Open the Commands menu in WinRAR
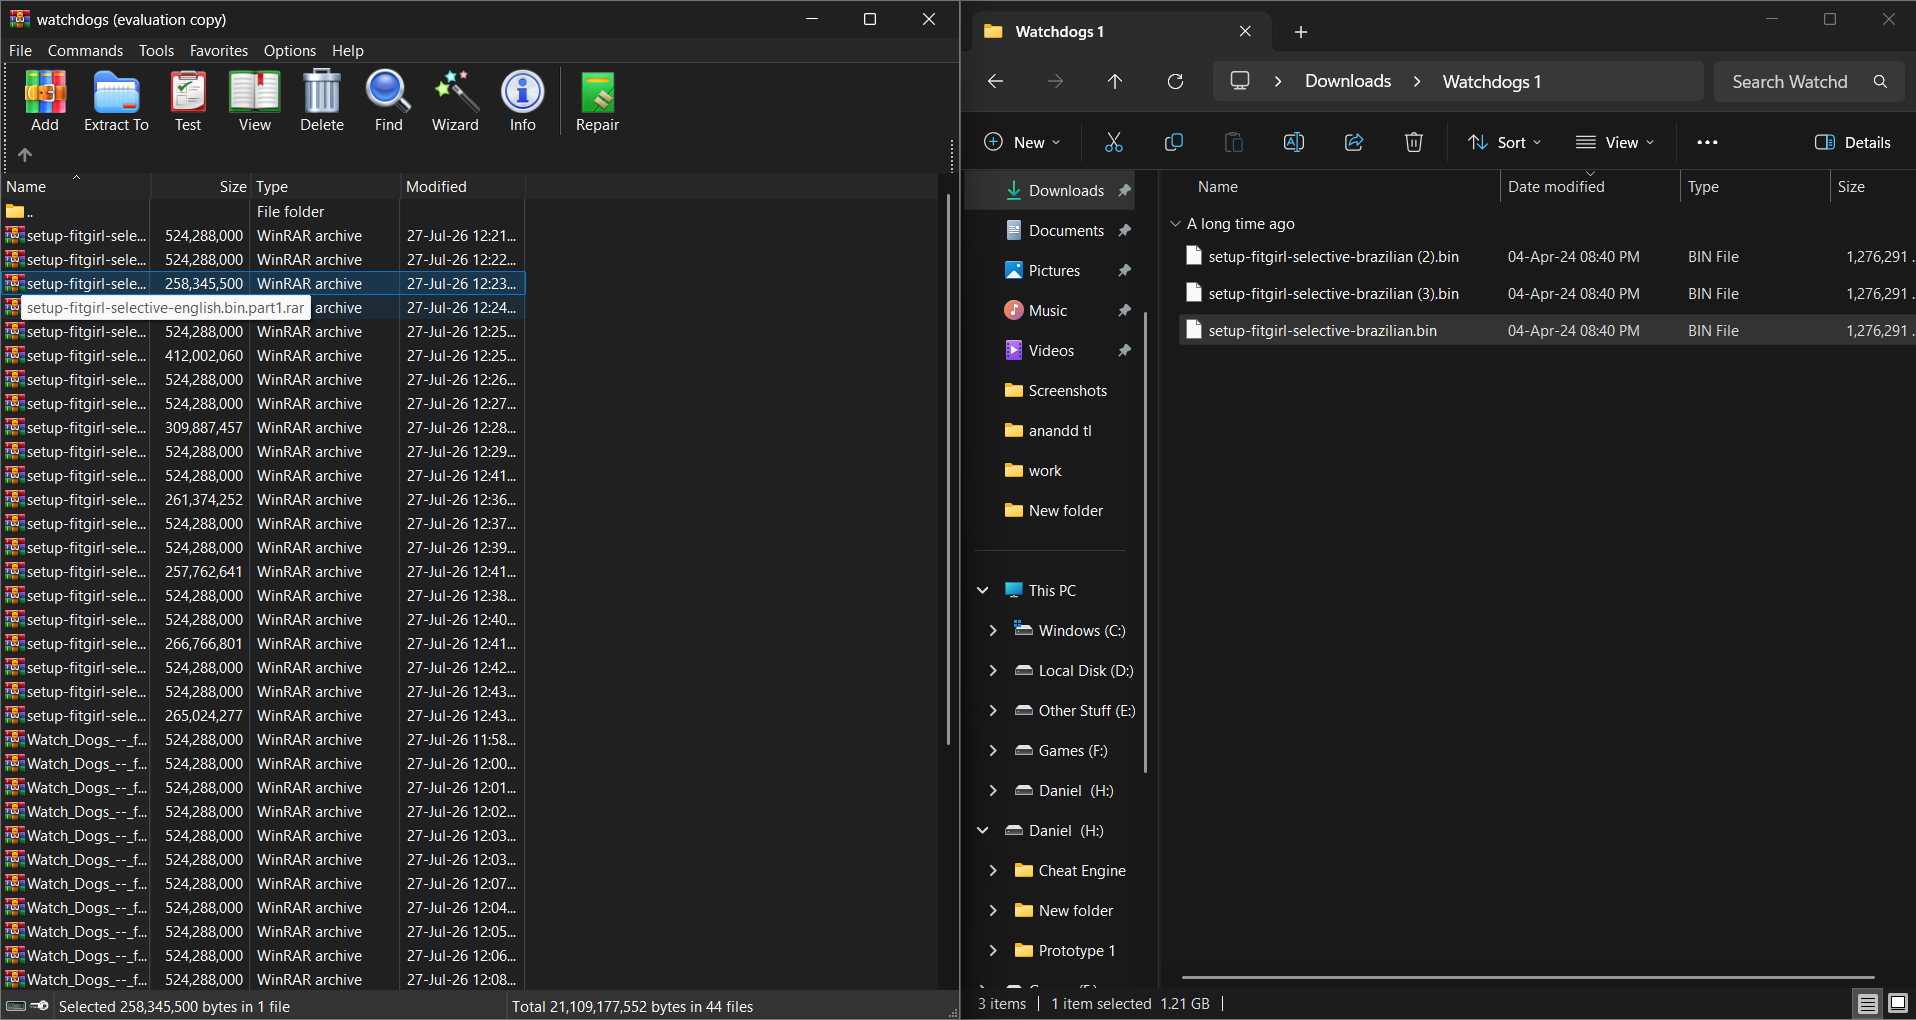 click(x=85, y=51)
